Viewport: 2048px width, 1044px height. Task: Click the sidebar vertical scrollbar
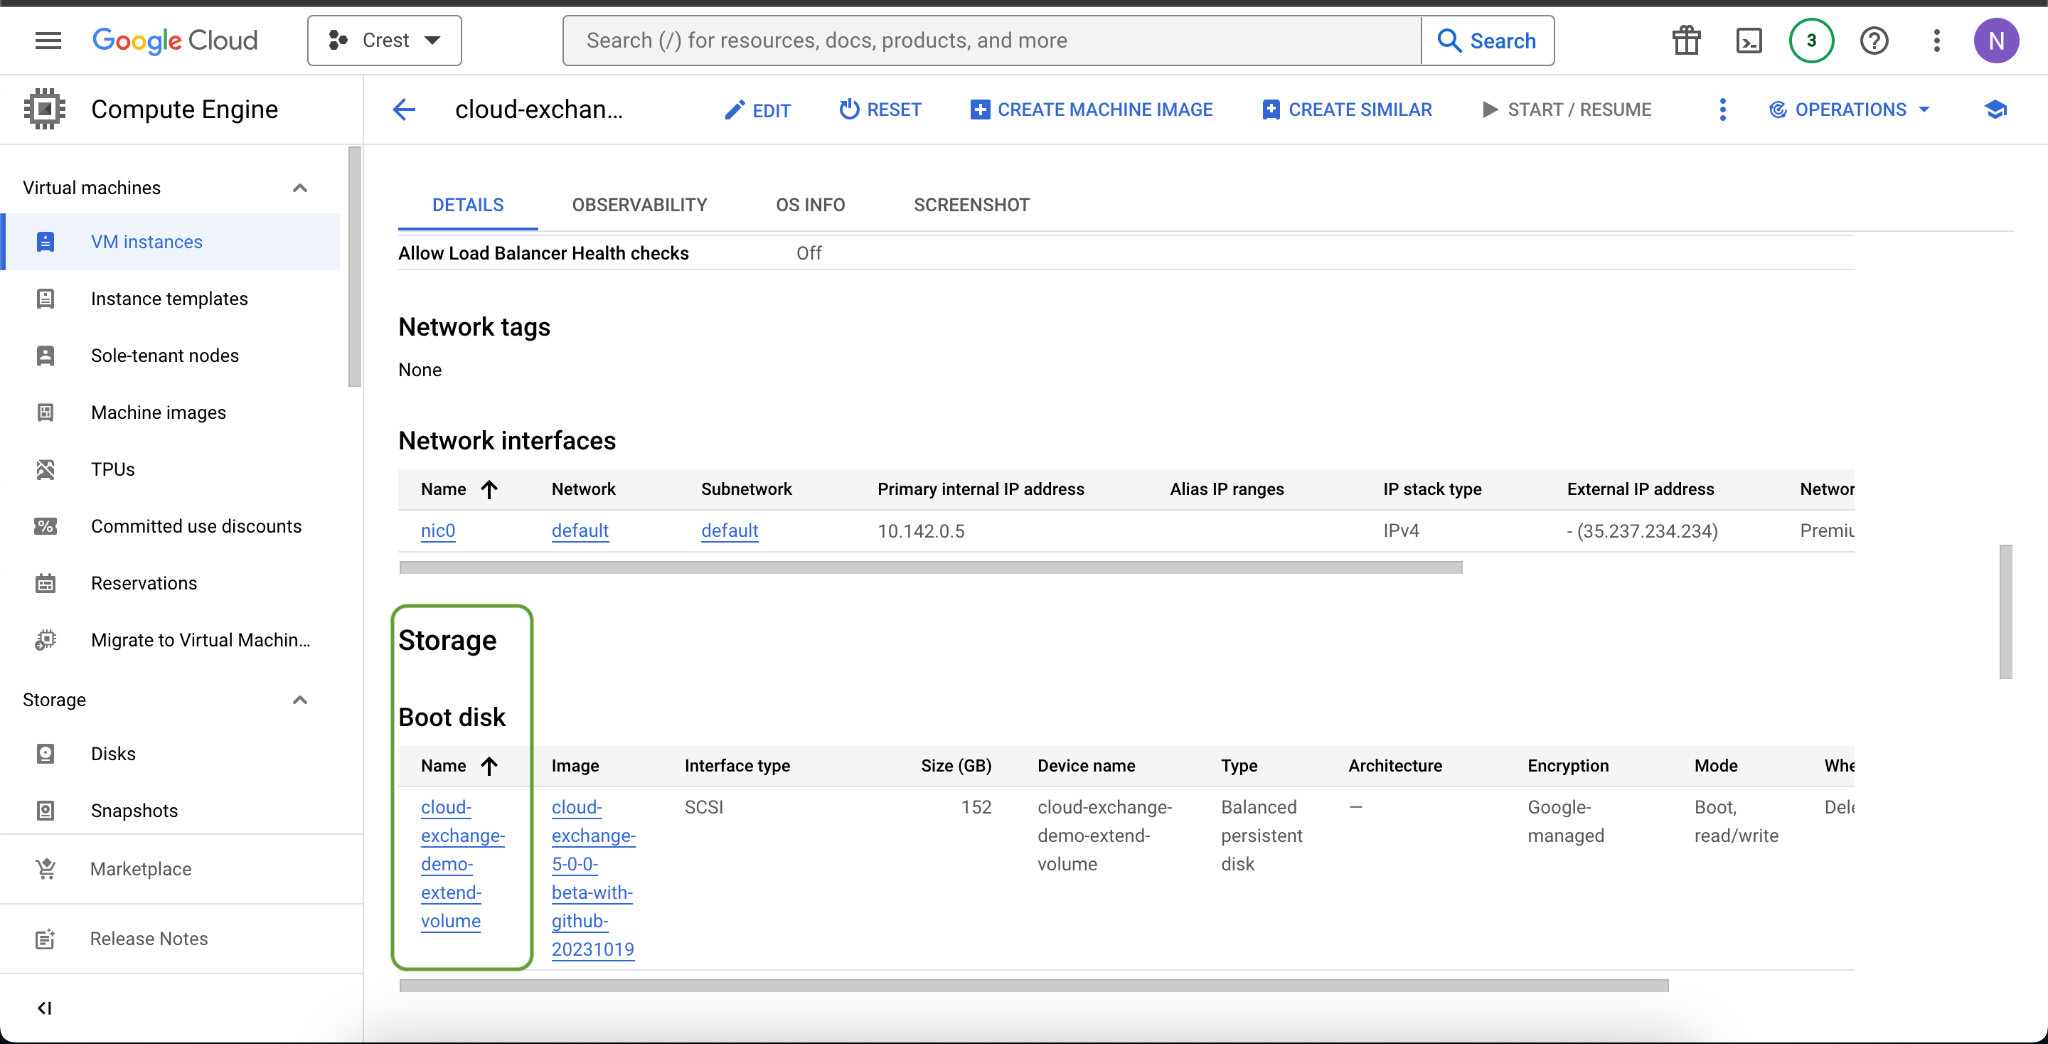354,266
